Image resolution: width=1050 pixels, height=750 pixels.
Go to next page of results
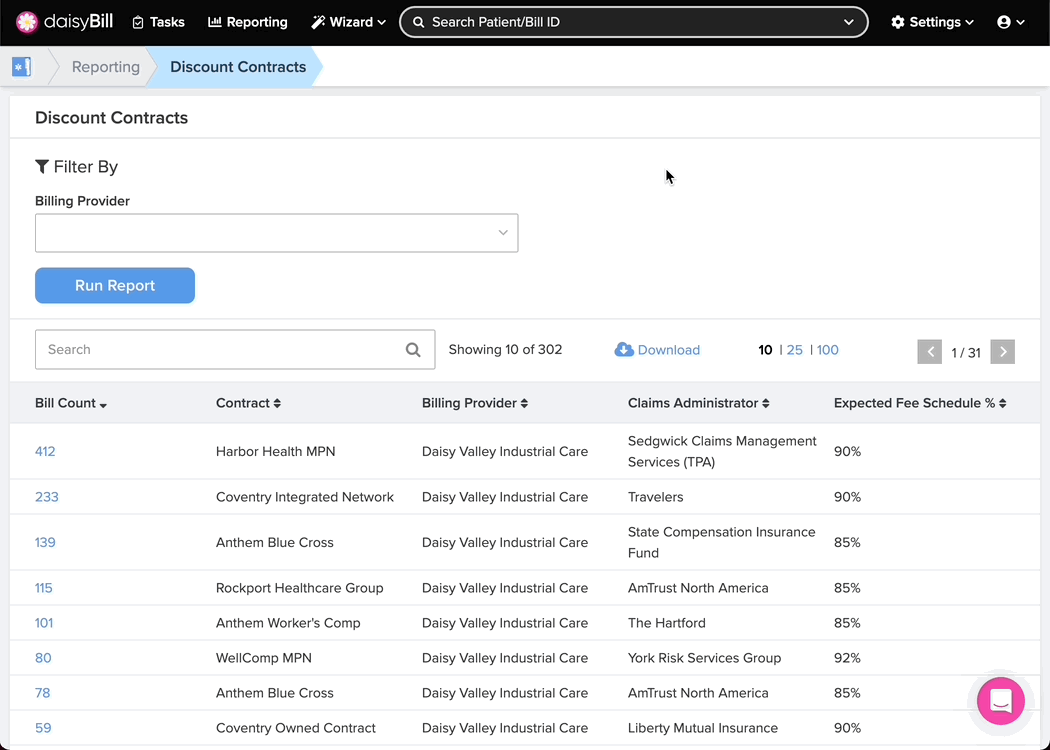click(x=1002, y=352)
